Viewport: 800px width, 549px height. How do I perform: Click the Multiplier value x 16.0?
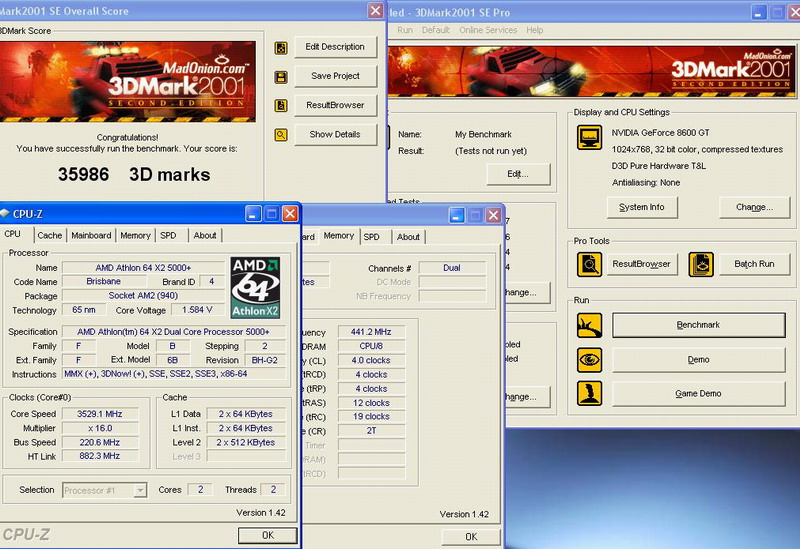[100, 428]
